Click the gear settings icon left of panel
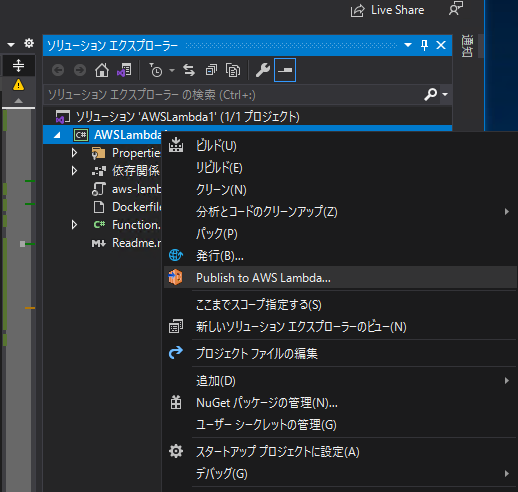Screen dimensions: 518x492 point(29,43)
